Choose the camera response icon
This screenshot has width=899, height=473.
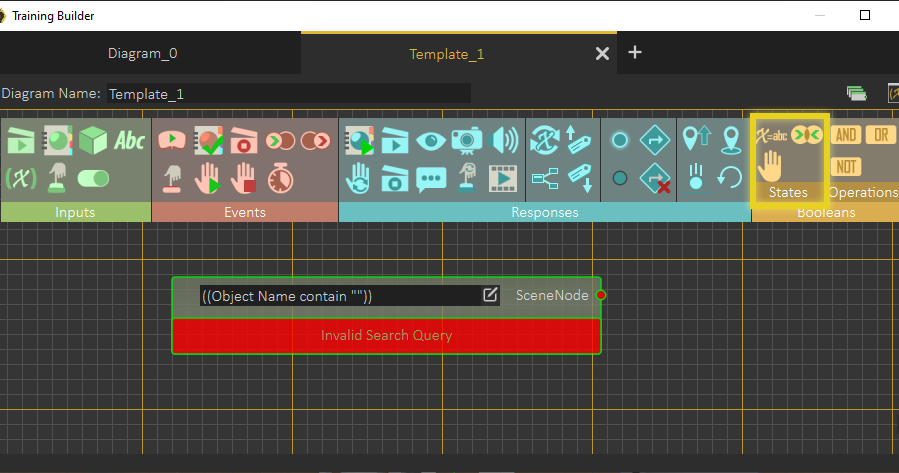[x=467, y=141]
